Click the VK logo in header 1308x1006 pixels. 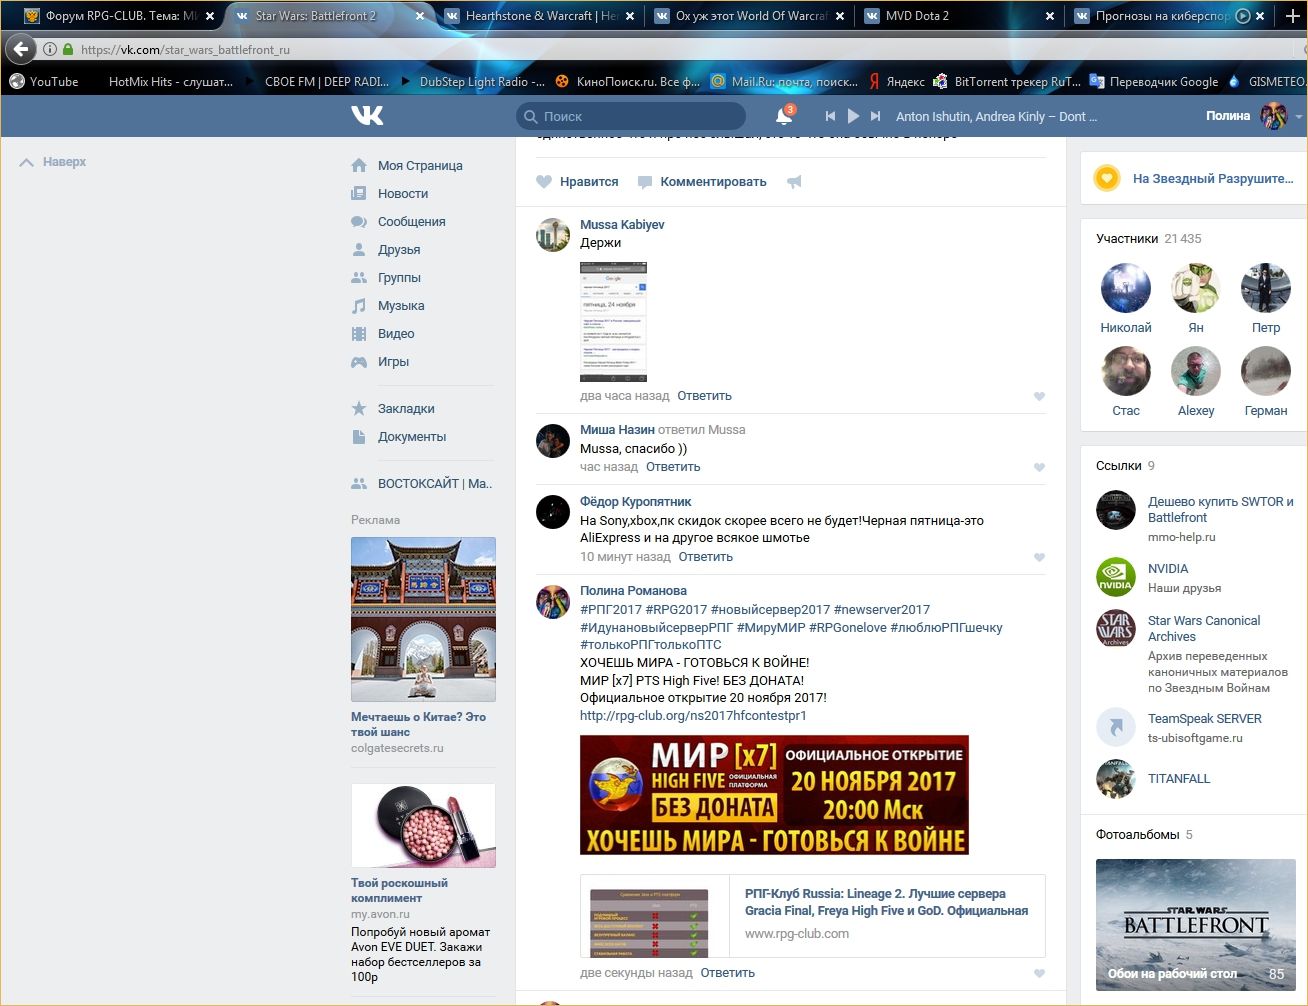(x=367, y=116)
